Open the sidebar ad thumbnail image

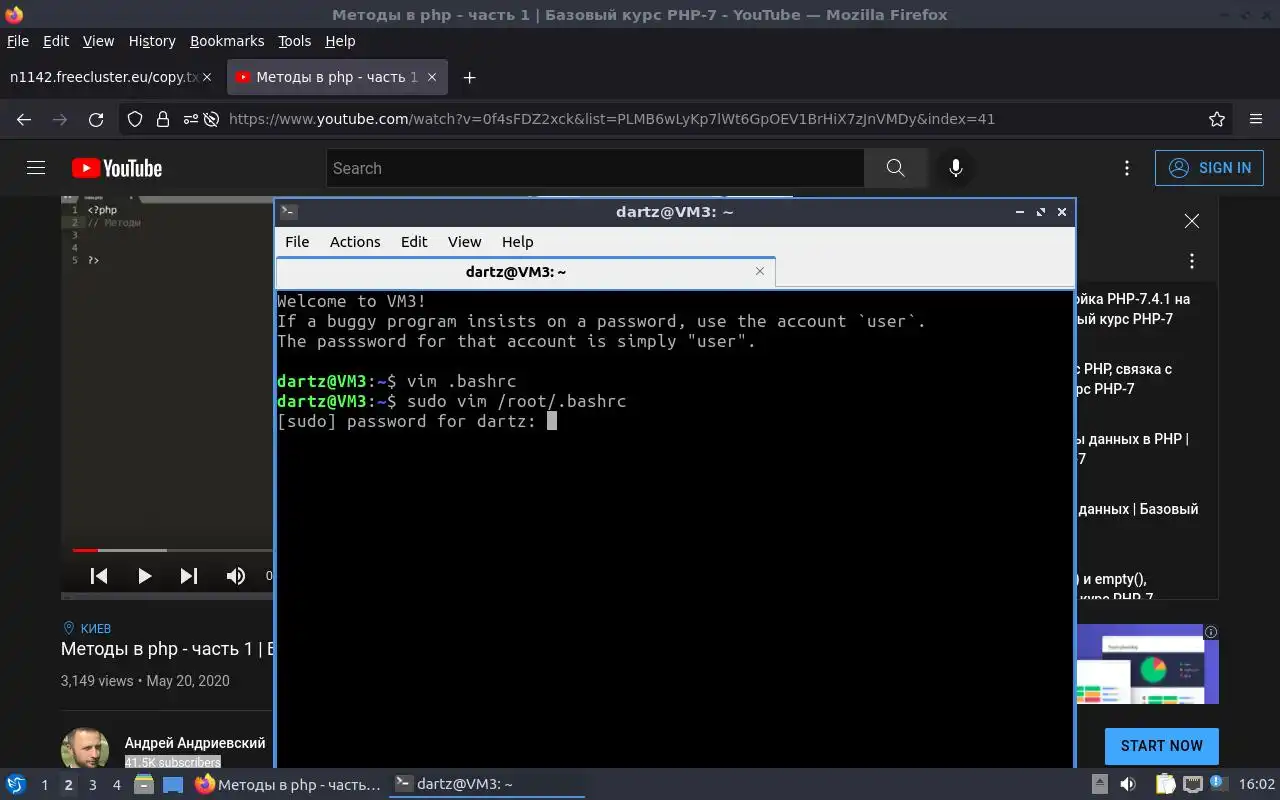1147,665
